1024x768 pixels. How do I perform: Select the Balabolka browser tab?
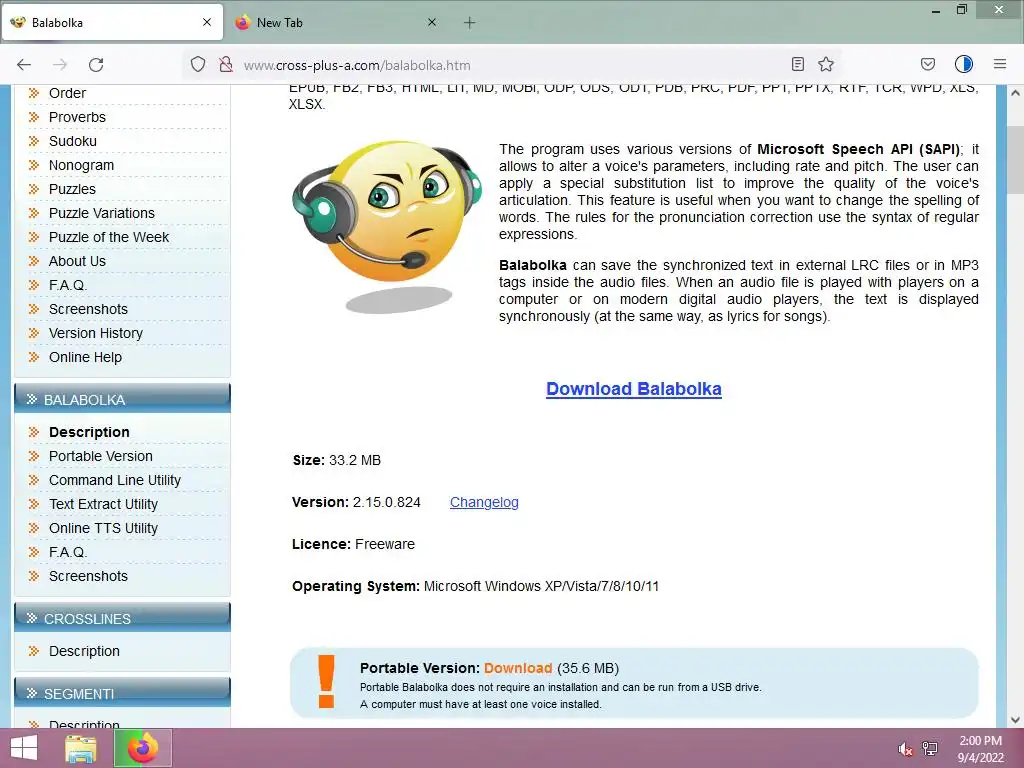click(x=112, y=23)
